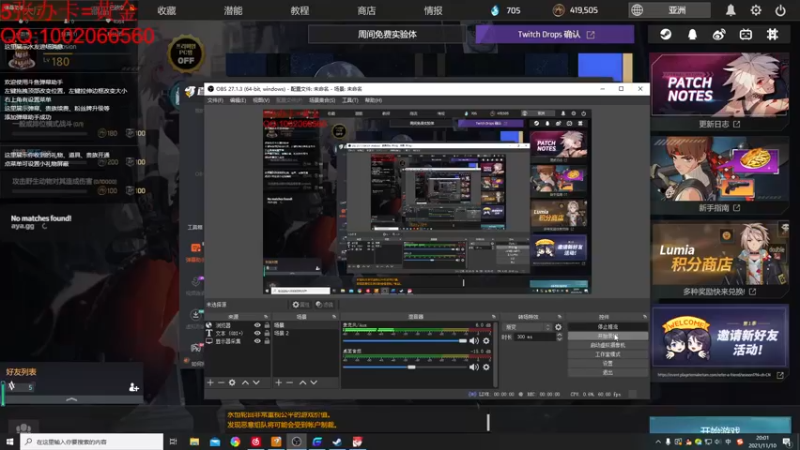Open game settings gear at top right

tap(756, 10)
